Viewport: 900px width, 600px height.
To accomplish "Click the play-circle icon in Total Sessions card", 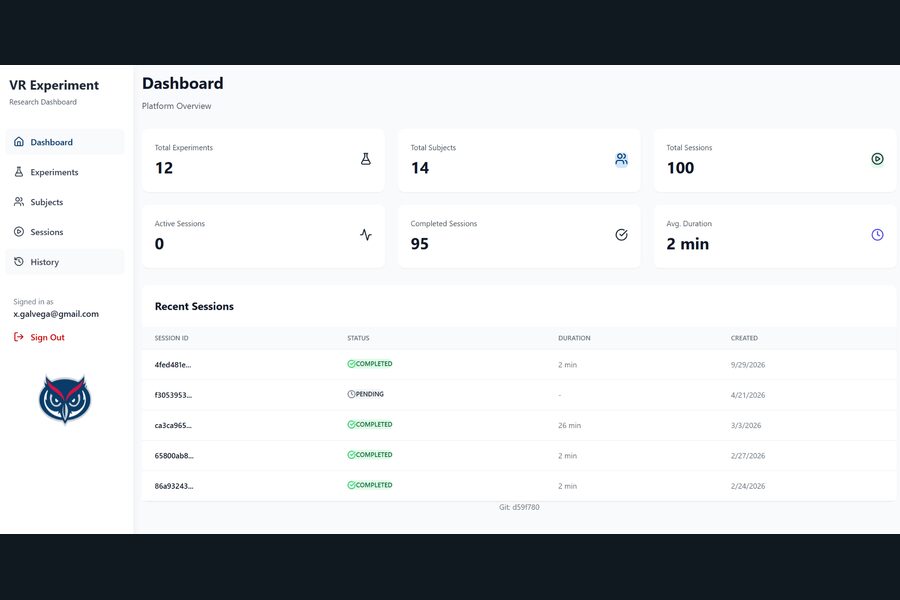I will 877,159.
